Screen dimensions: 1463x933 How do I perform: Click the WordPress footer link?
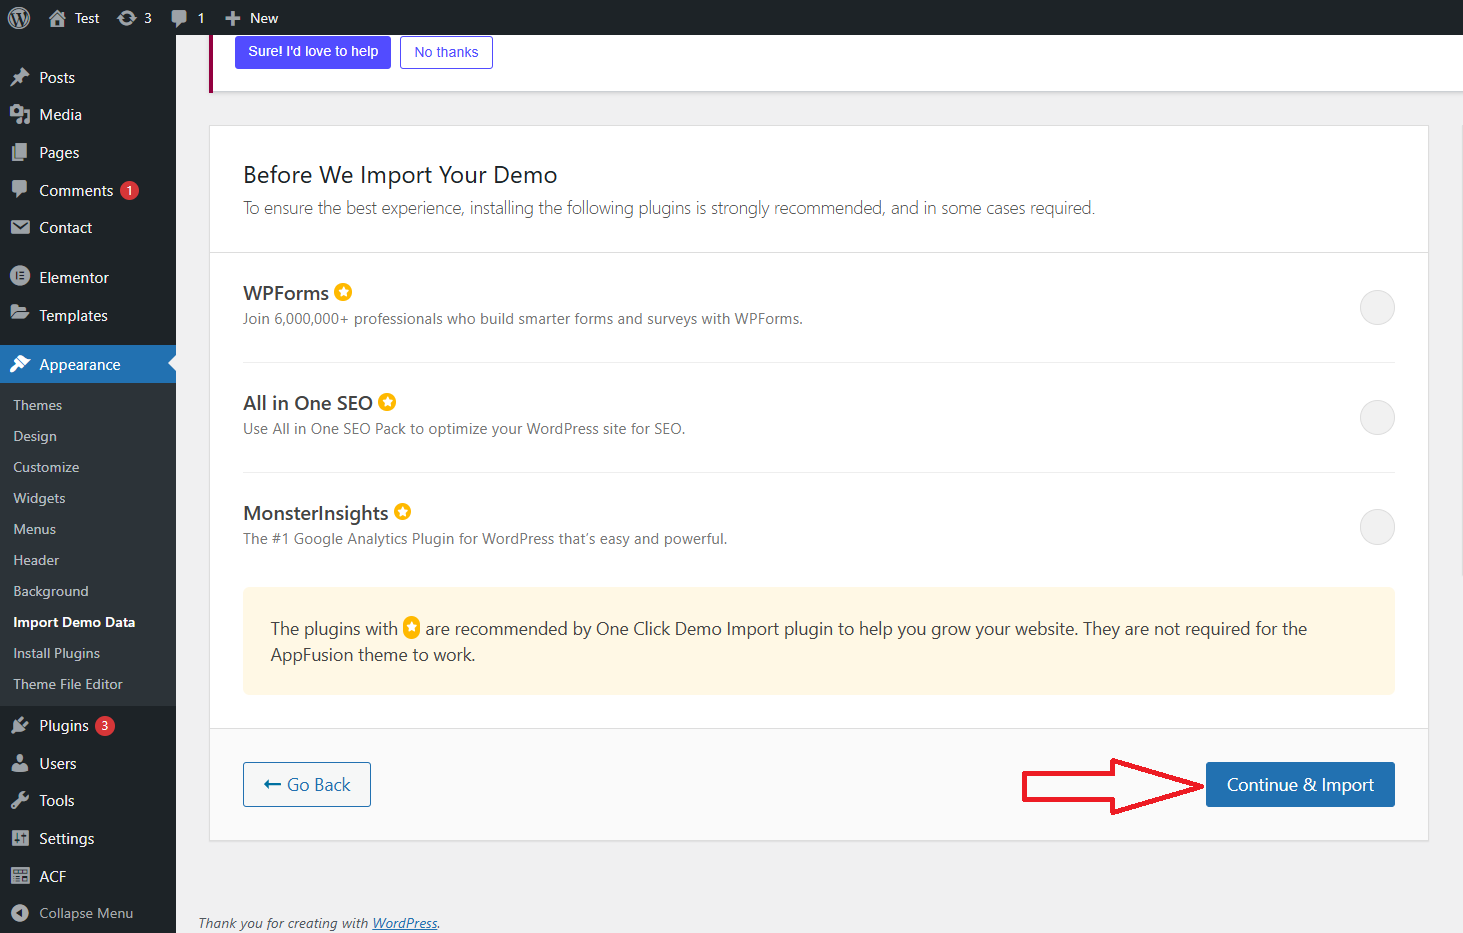pos(404,923)
